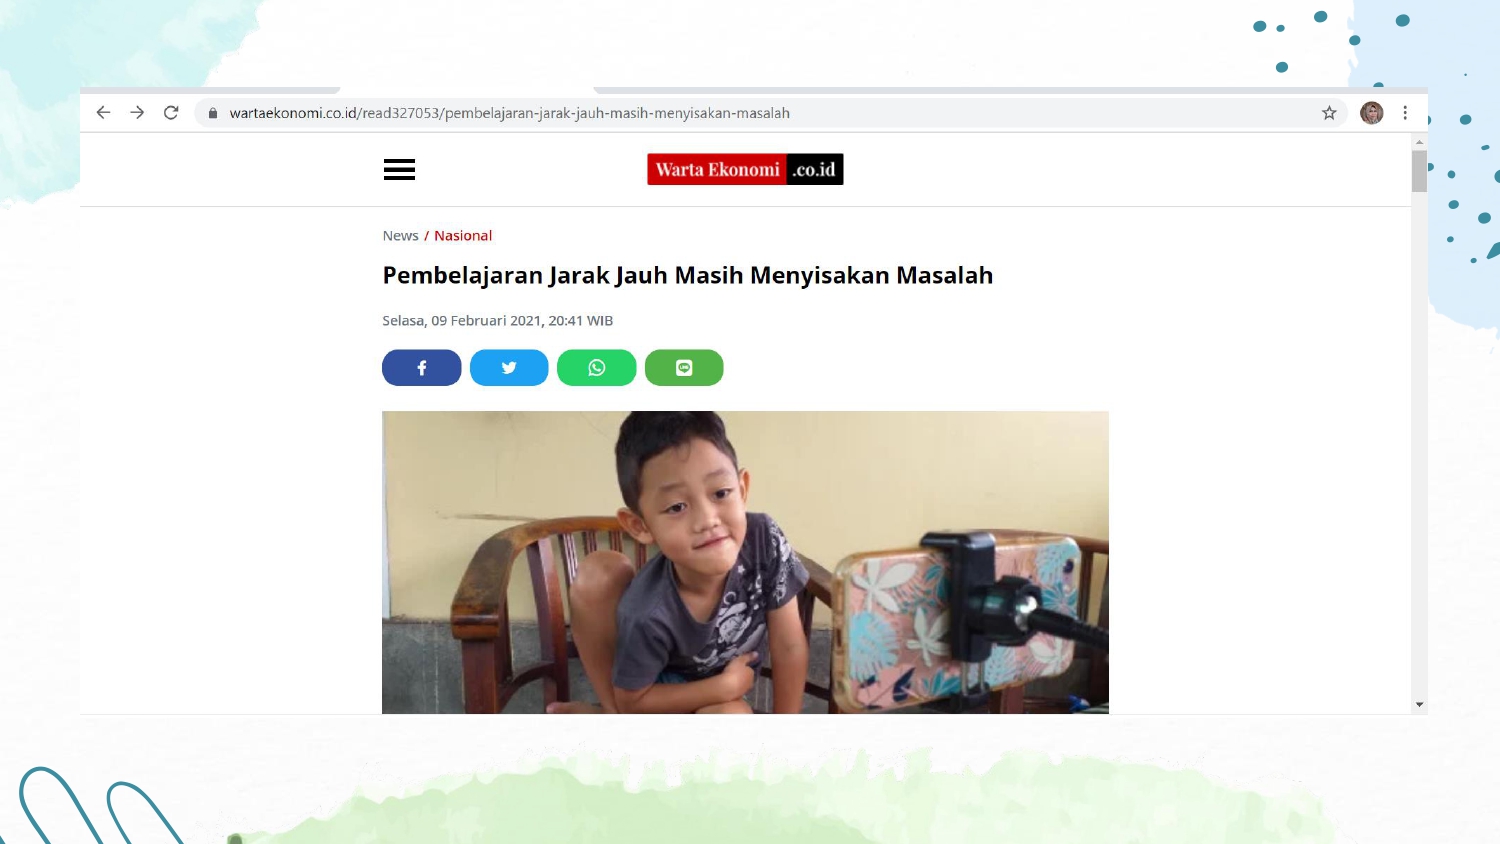The width and height of the screenshot is (1500, 844).
Task: Click the Warta Ekonomi logo
Action: coord(745,169)
